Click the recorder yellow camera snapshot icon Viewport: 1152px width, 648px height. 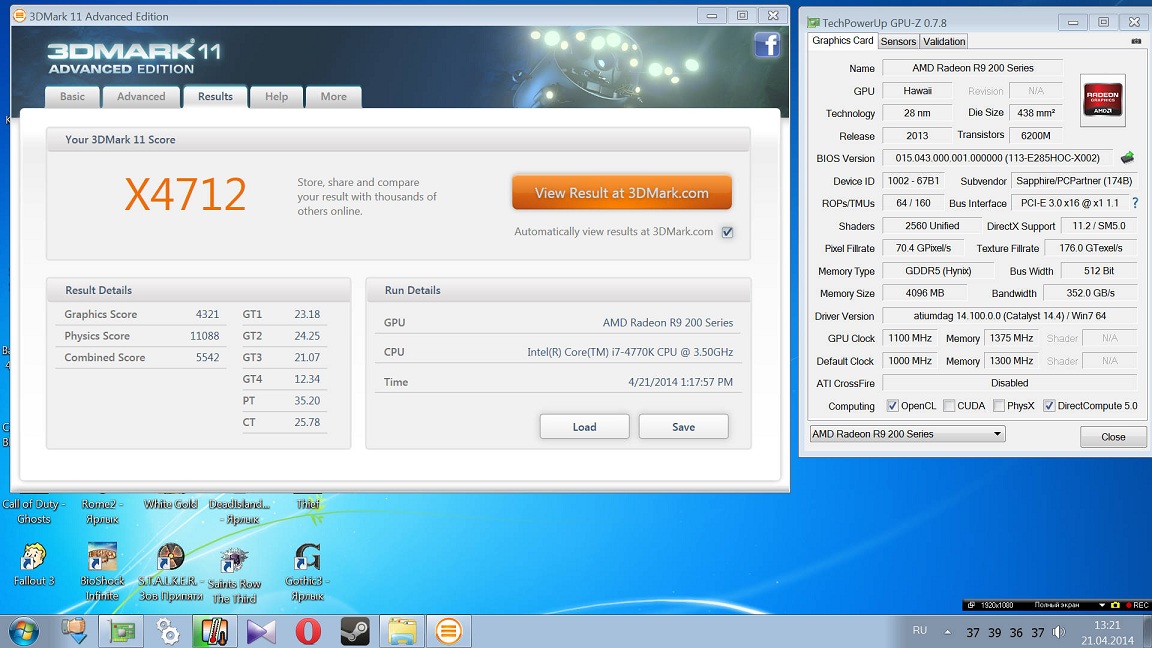click(x=1115, y=605)
